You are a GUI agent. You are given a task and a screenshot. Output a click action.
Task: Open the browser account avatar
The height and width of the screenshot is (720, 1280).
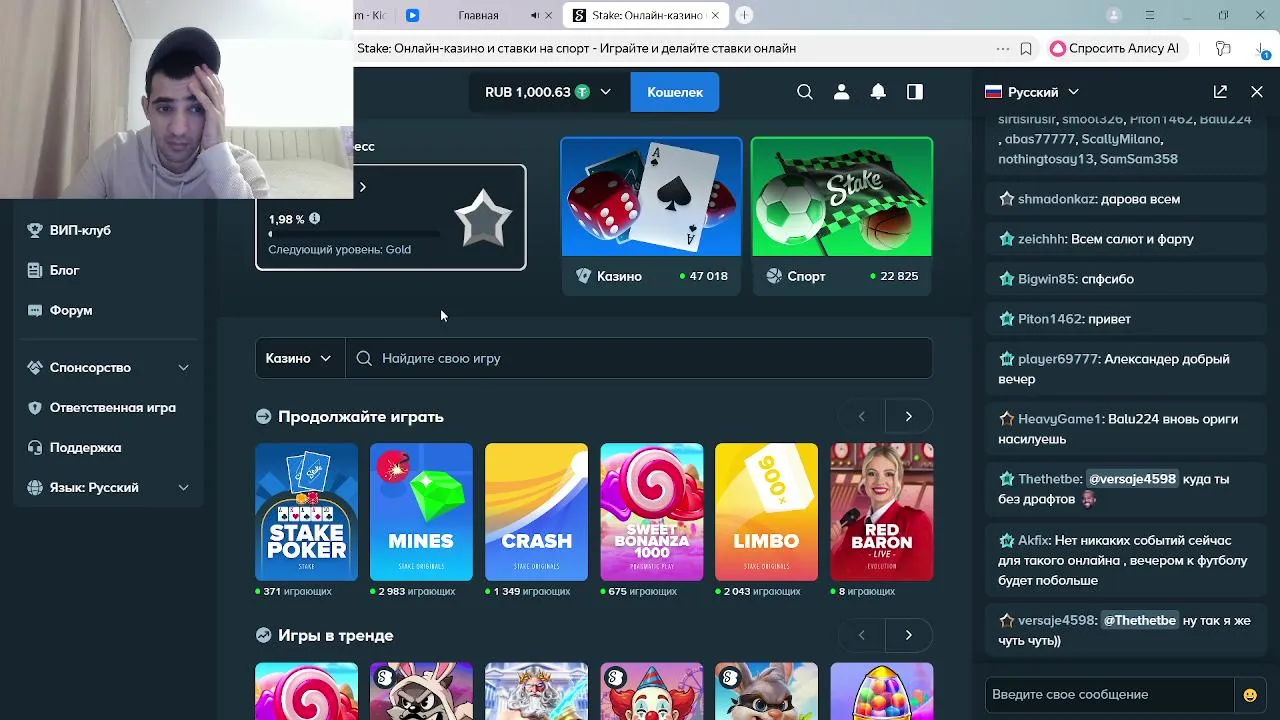point(1114,15)
